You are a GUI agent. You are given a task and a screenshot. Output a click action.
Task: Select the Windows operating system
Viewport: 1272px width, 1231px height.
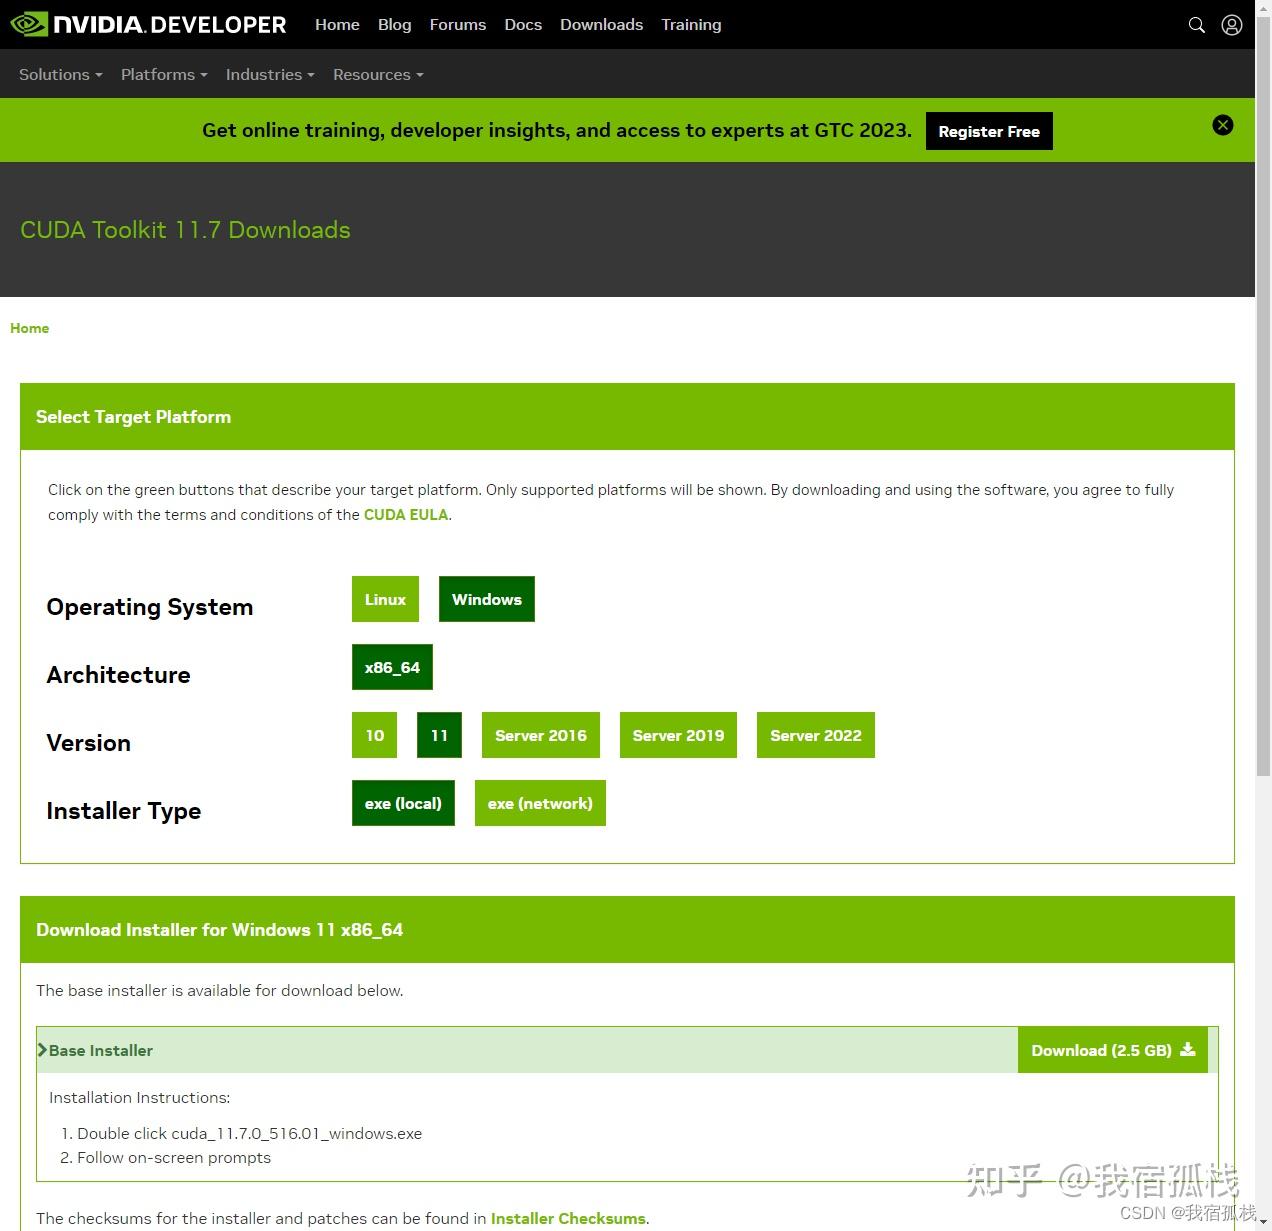[487, 599]
